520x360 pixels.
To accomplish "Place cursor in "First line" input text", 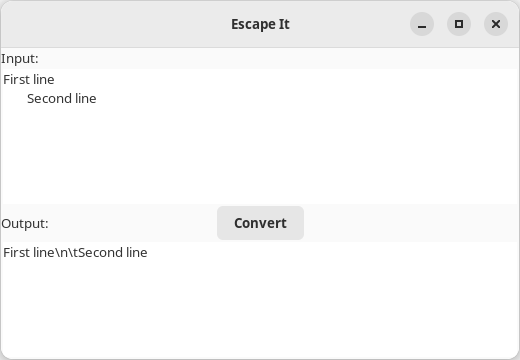I will [29, 80].
